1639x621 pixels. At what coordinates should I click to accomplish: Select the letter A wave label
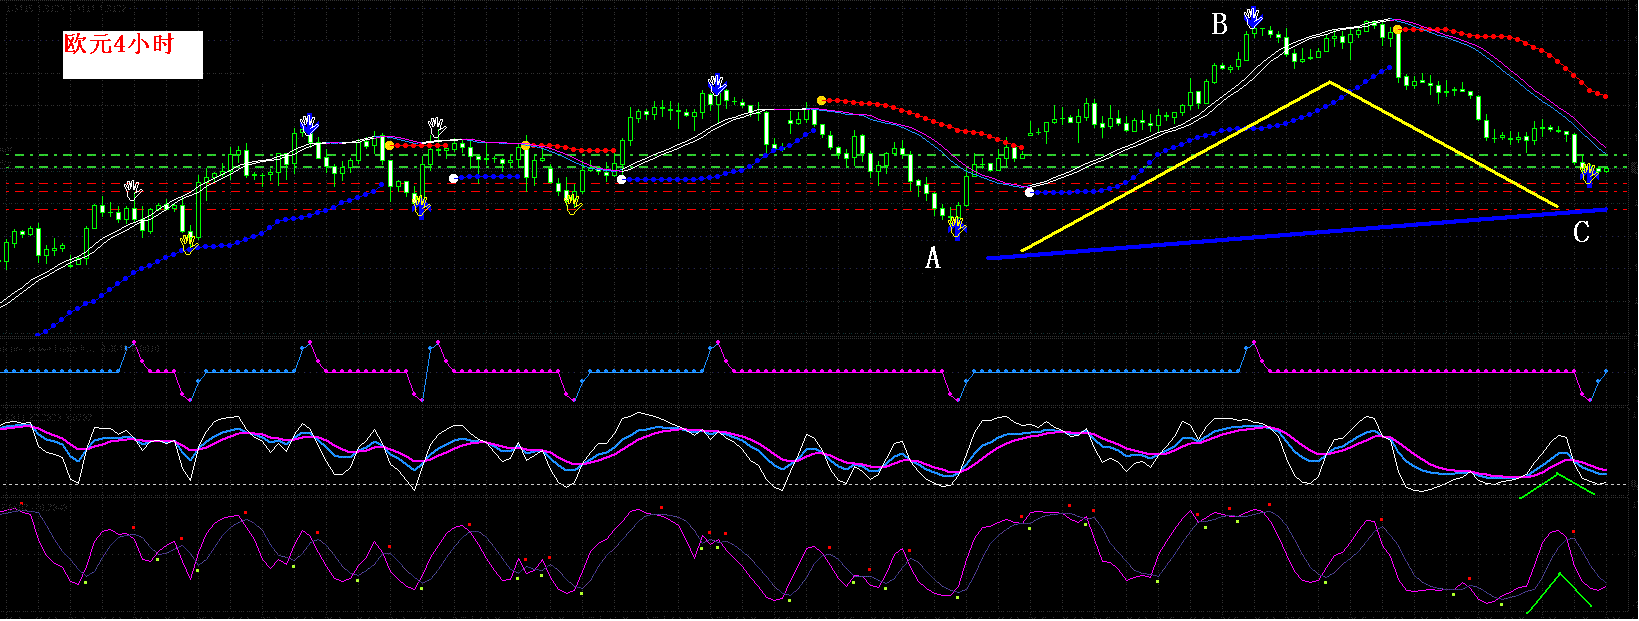pos(932,259)
